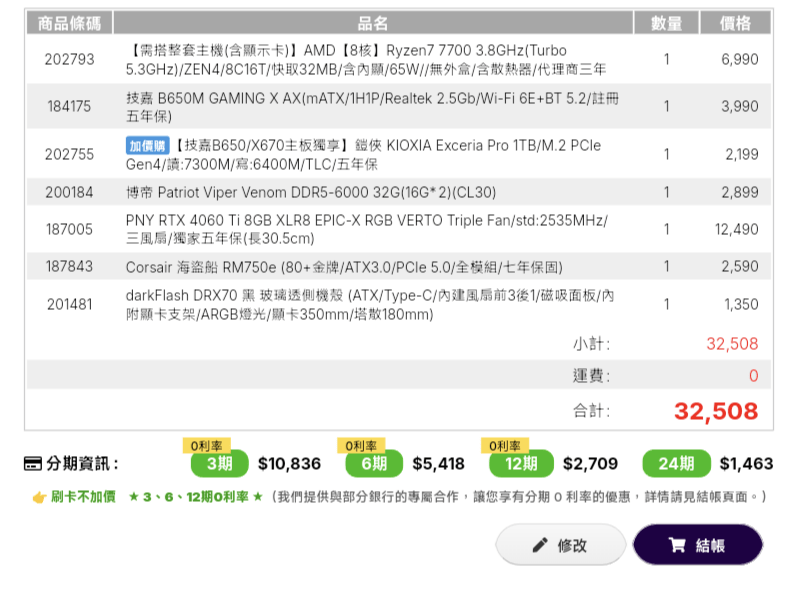Click the price 12,490
Viewport: 798px width, 589px height.
pos(736,230)
